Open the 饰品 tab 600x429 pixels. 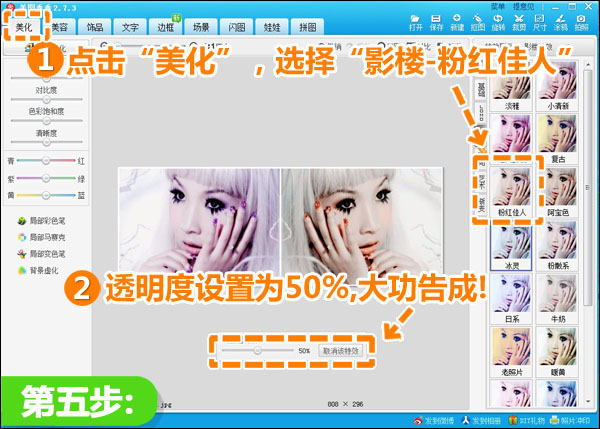[95, 27]
